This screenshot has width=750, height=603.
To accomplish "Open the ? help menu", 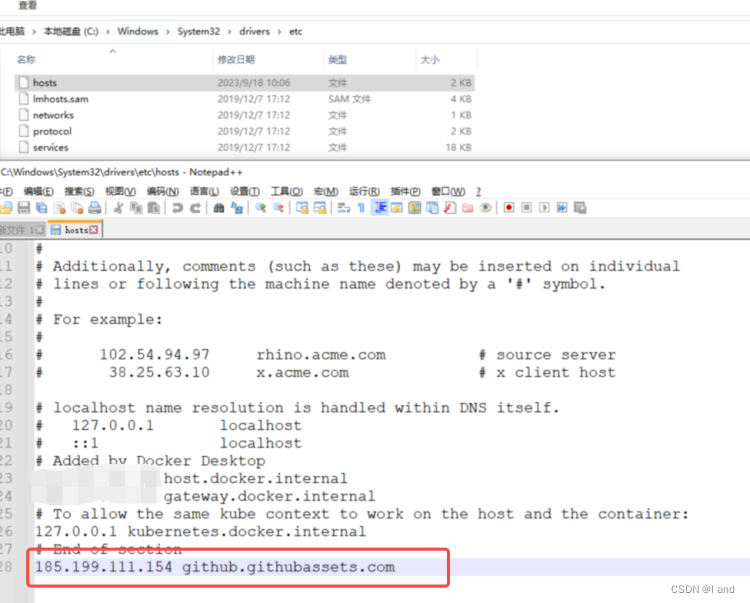I will click(x=478, y=191).
